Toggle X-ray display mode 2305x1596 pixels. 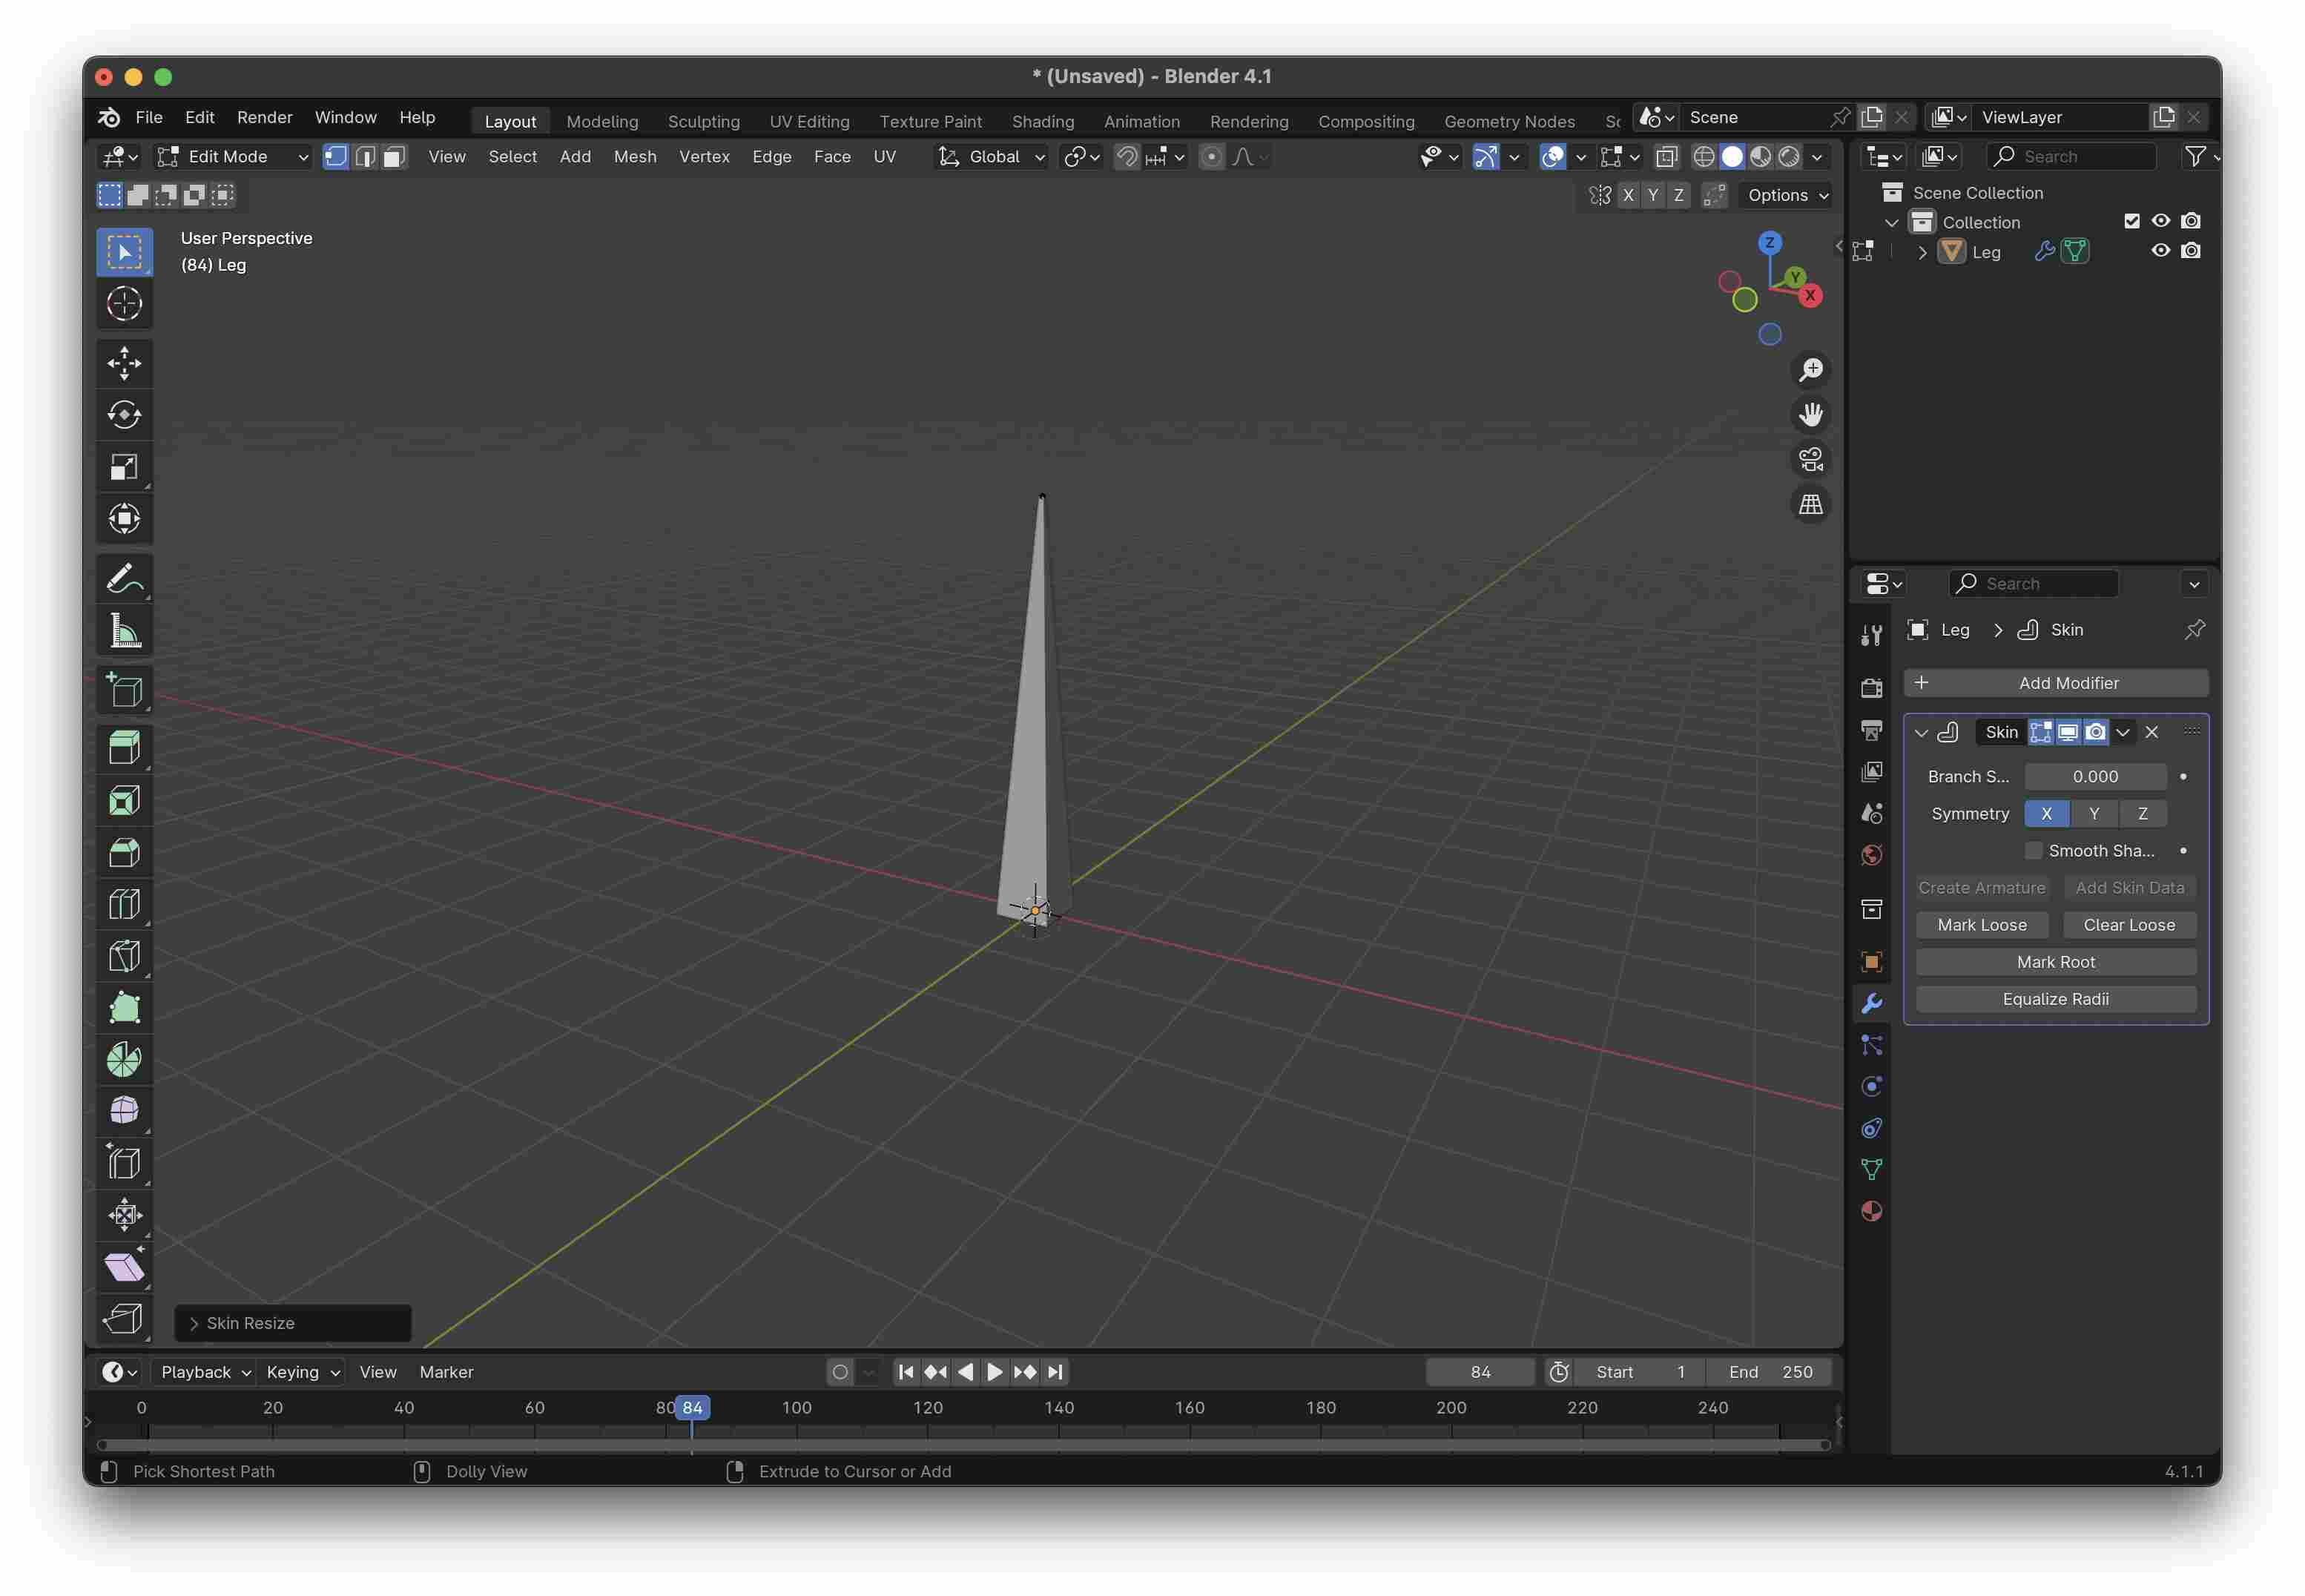(1667, 157)
